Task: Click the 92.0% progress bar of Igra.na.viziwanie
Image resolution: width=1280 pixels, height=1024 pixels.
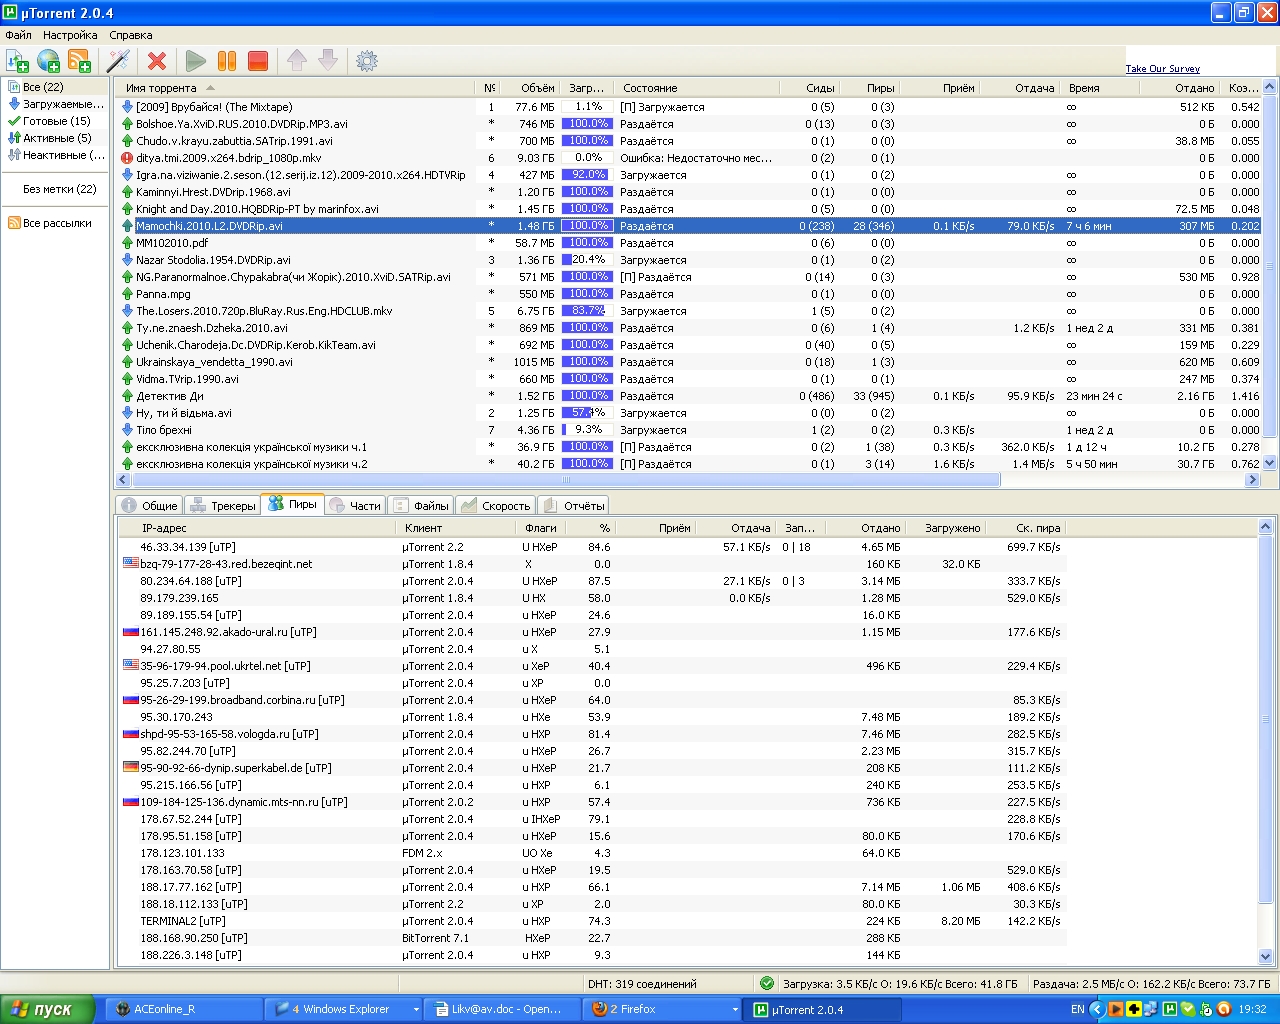Action: 587,175
